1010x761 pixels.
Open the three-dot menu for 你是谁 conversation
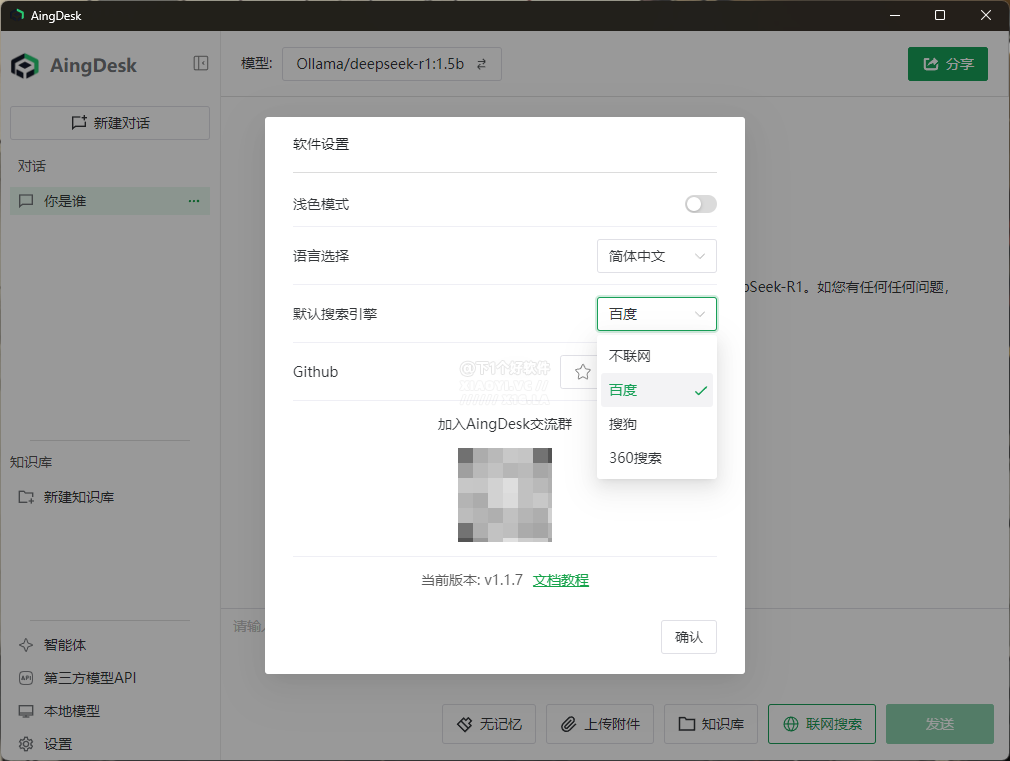pyautogui.click(x=194, y=201)
